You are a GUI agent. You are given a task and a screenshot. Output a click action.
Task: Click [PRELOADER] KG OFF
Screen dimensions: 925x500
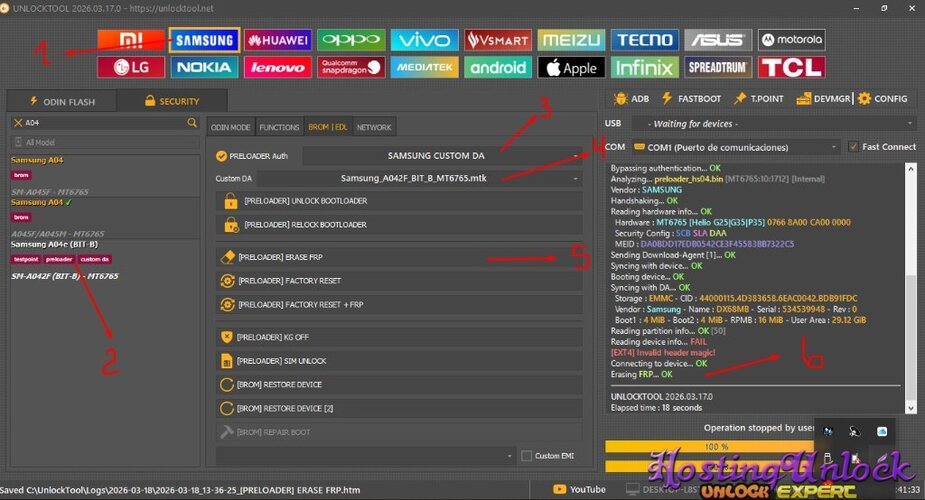[x=399, y=337]
